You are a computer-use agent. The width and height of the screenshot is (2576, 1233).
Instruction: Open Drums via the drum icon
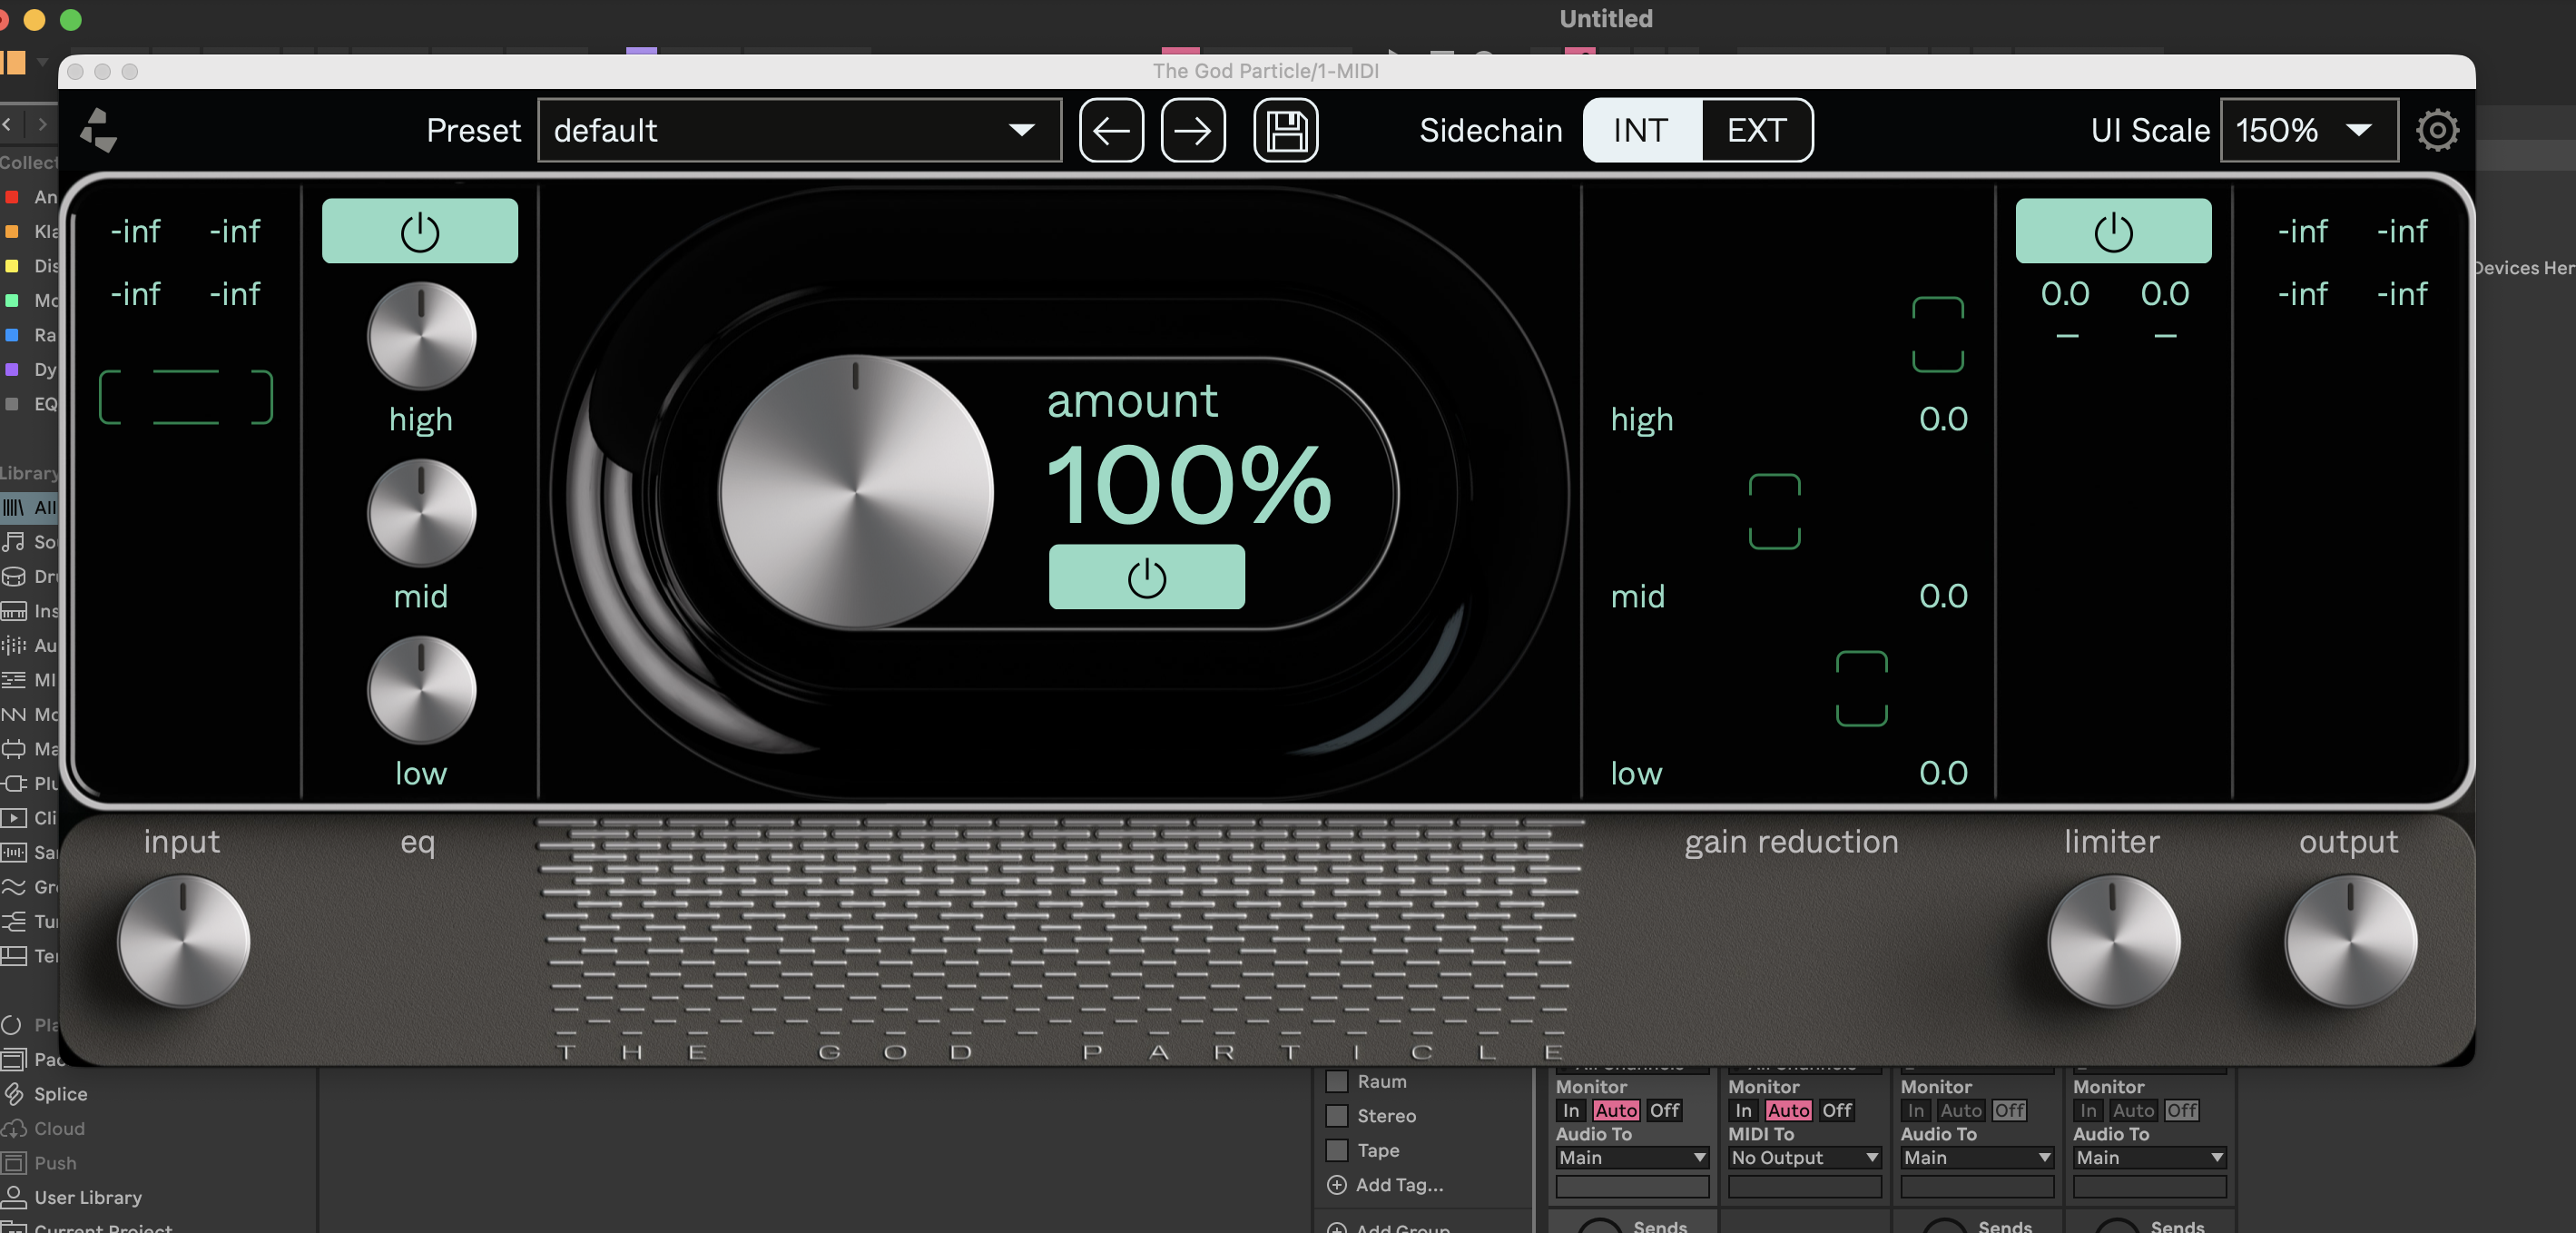point(13,576)
